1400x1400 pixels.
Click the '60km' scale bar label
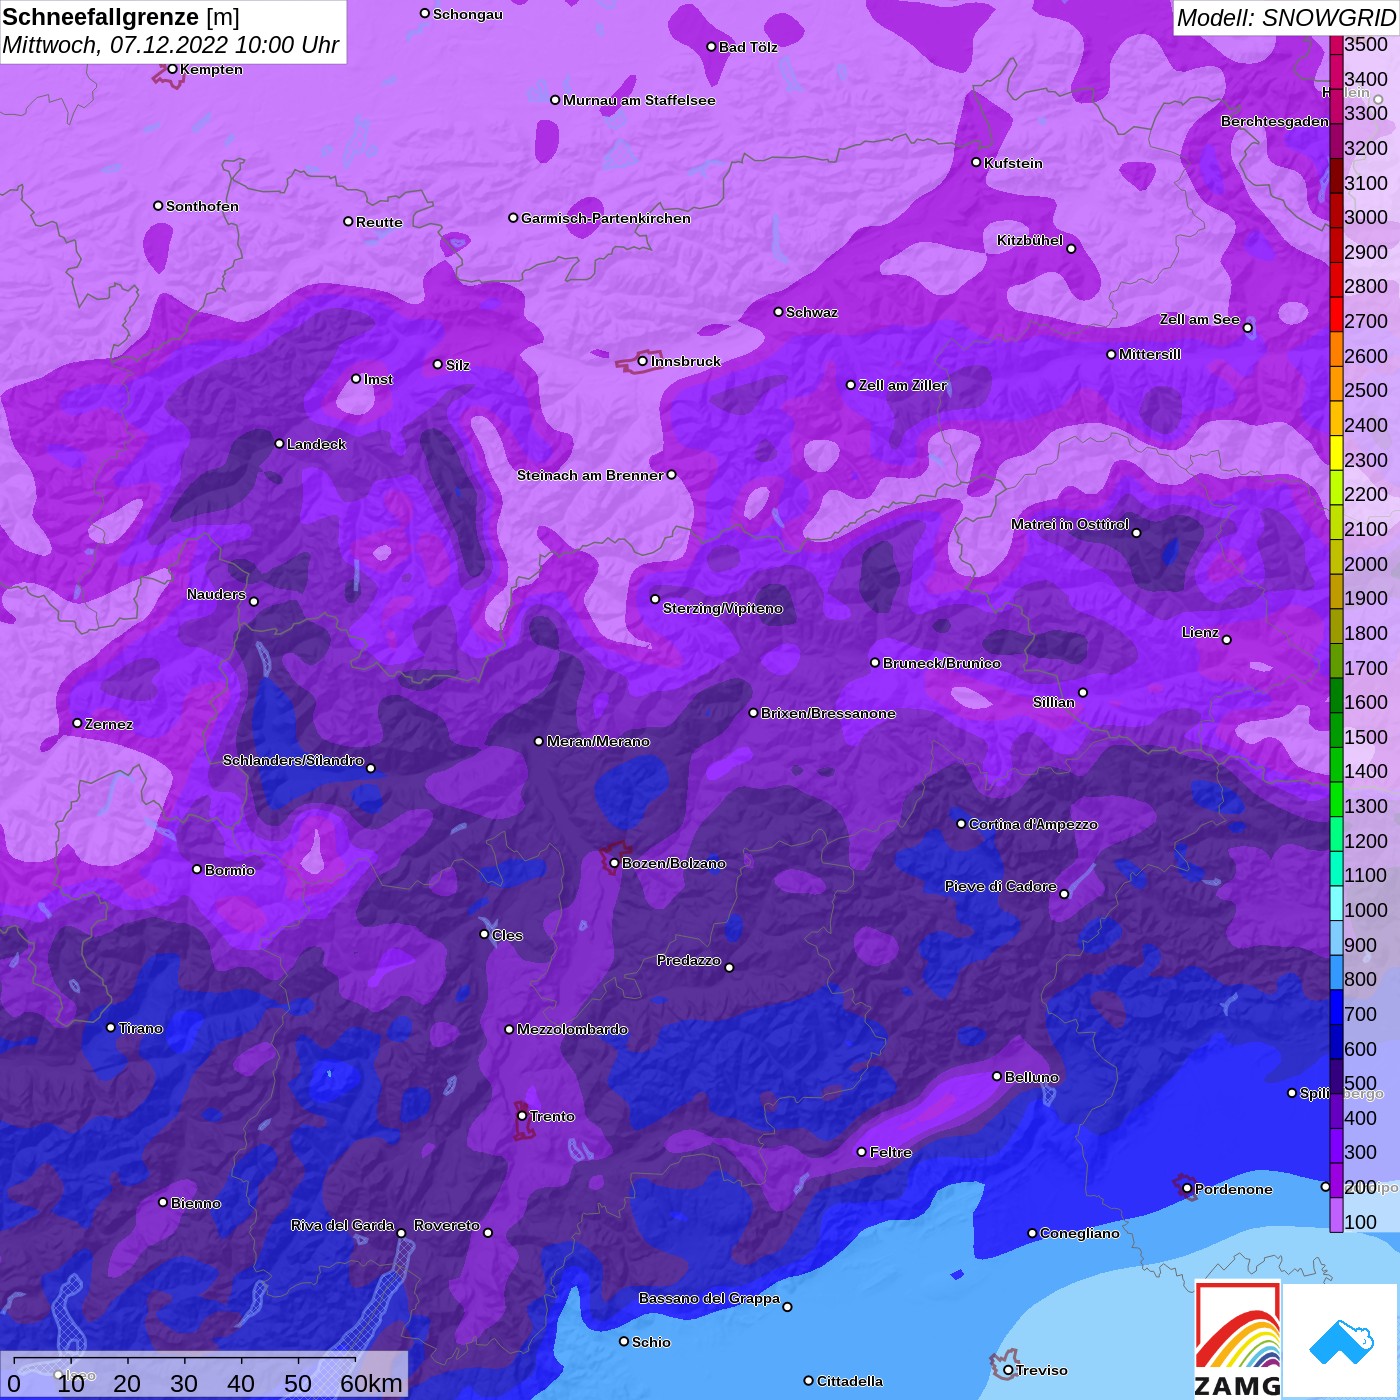coord(371,1383)
